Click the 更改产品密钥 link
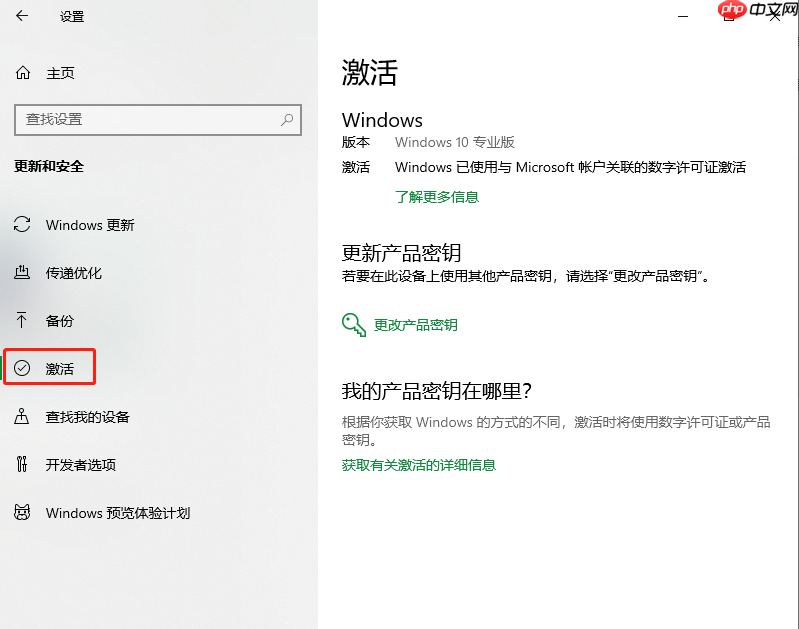 (415, 325)
